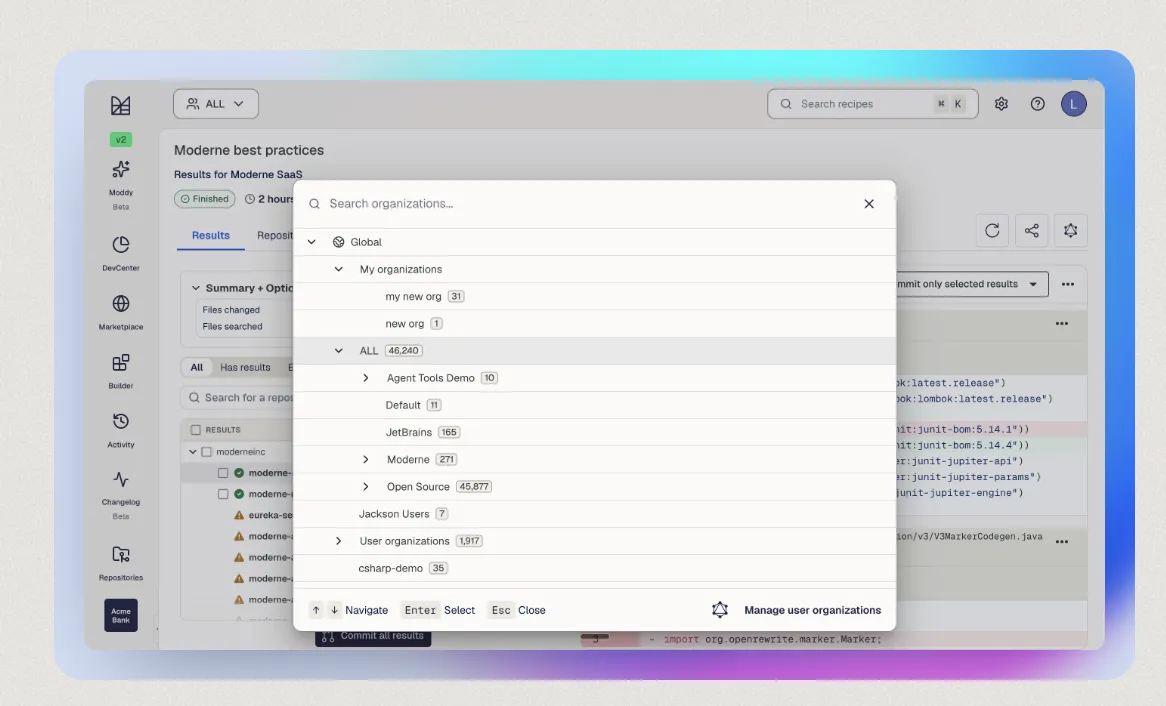Screen dimensions: 1166x706
Task: Close the organization search dialog
Action: click(x=869, y=204)
